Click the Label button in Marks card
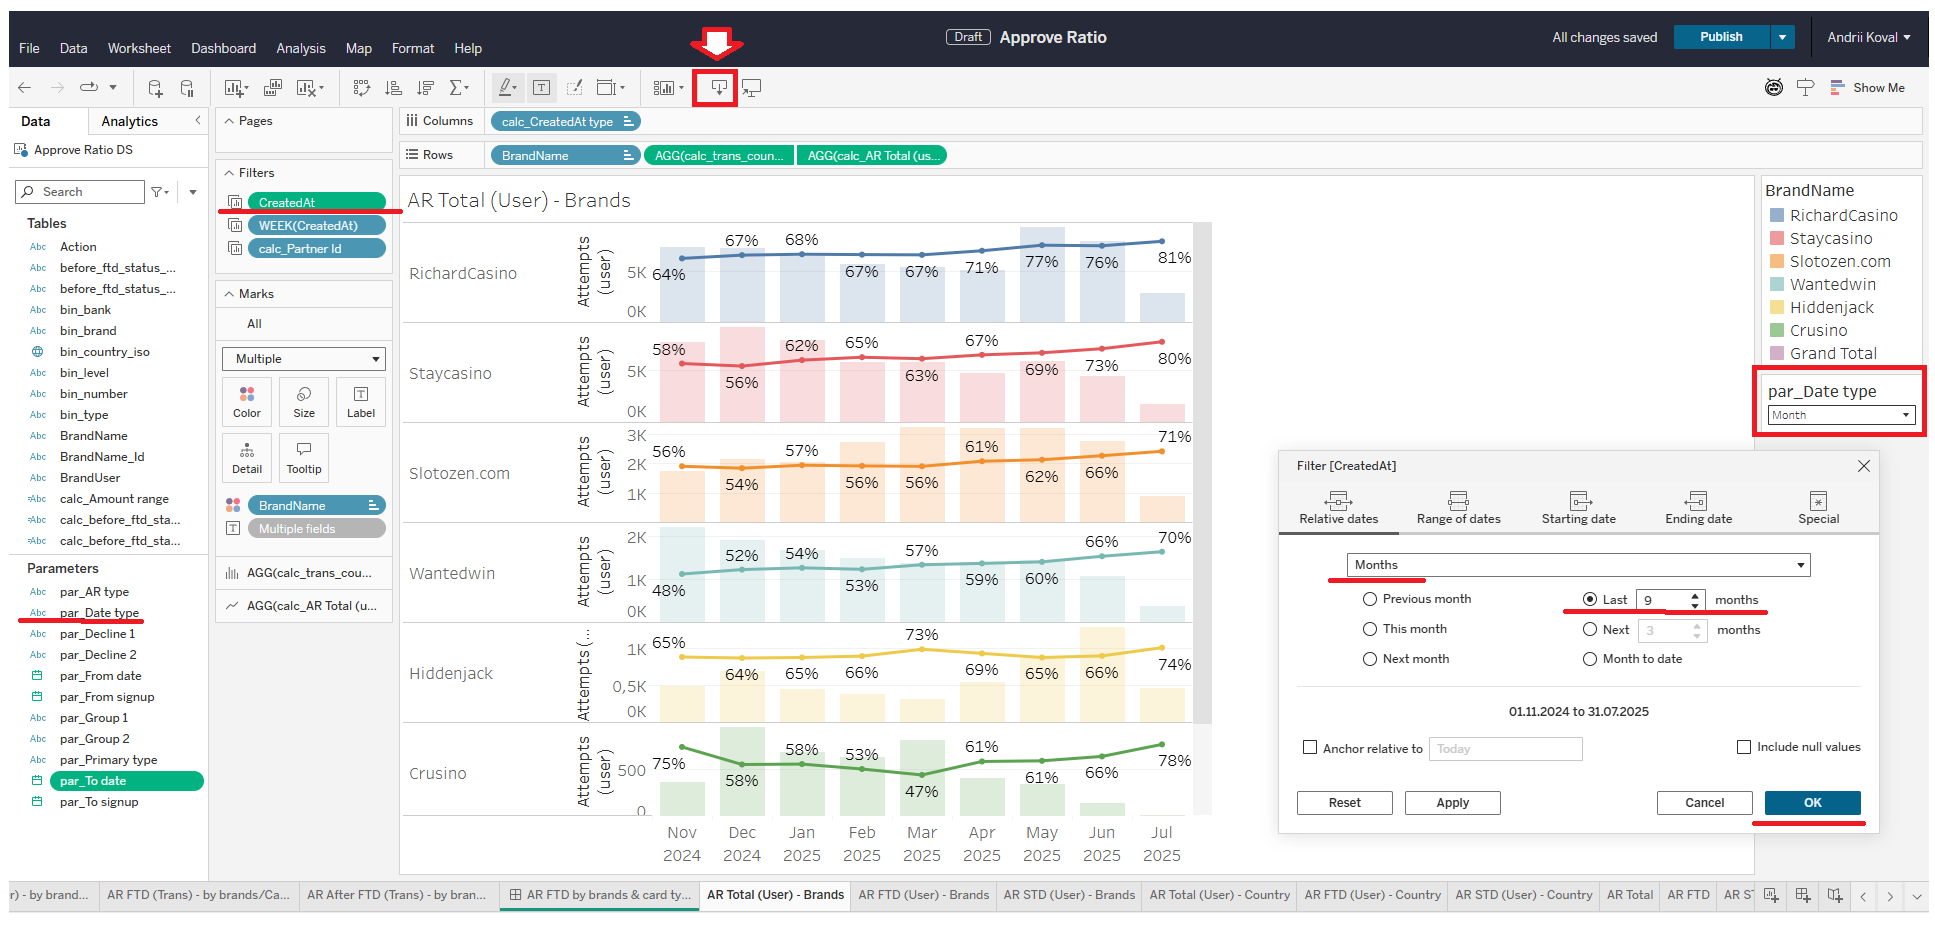 pyautogui.click(x=361, y=402)
